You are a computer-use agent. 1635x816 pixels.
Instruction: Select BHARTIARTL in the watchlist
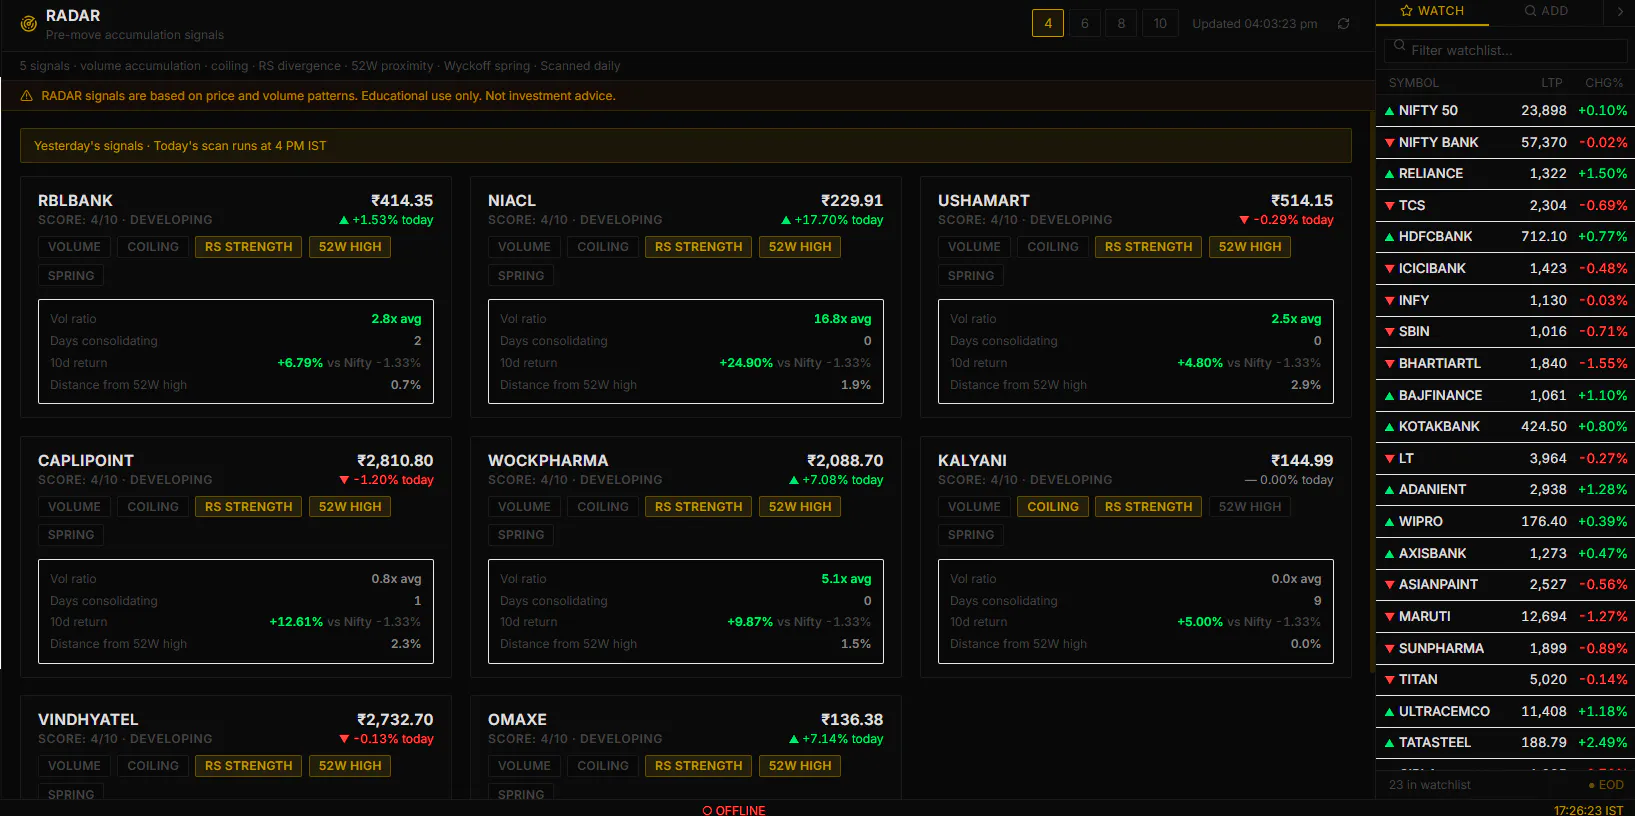tap(1505, 363)
